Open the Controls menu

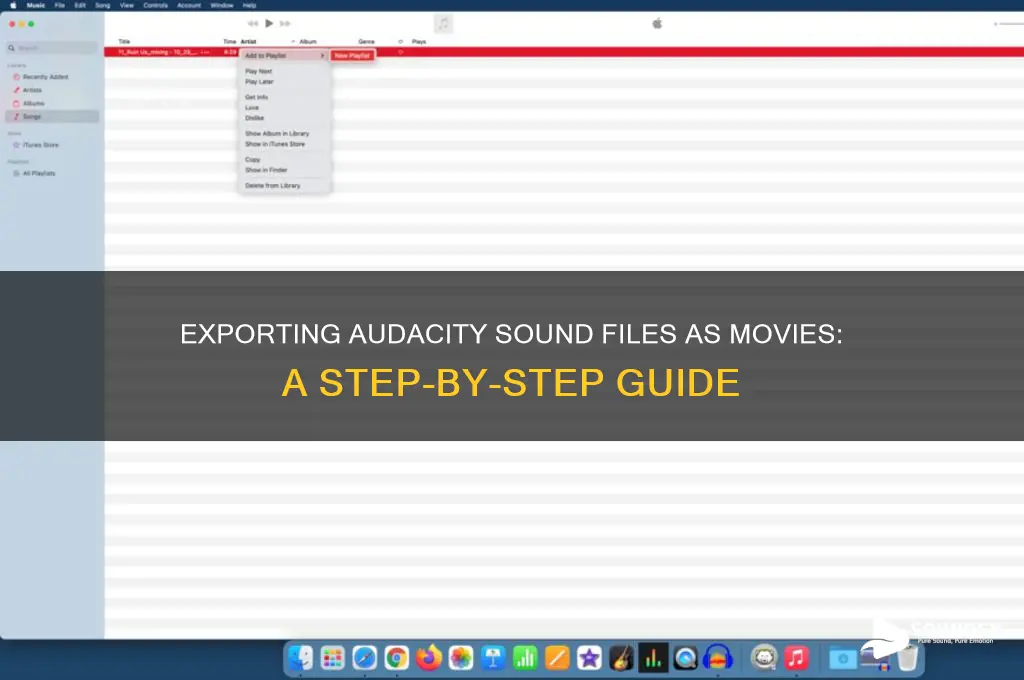click(155, 5)
